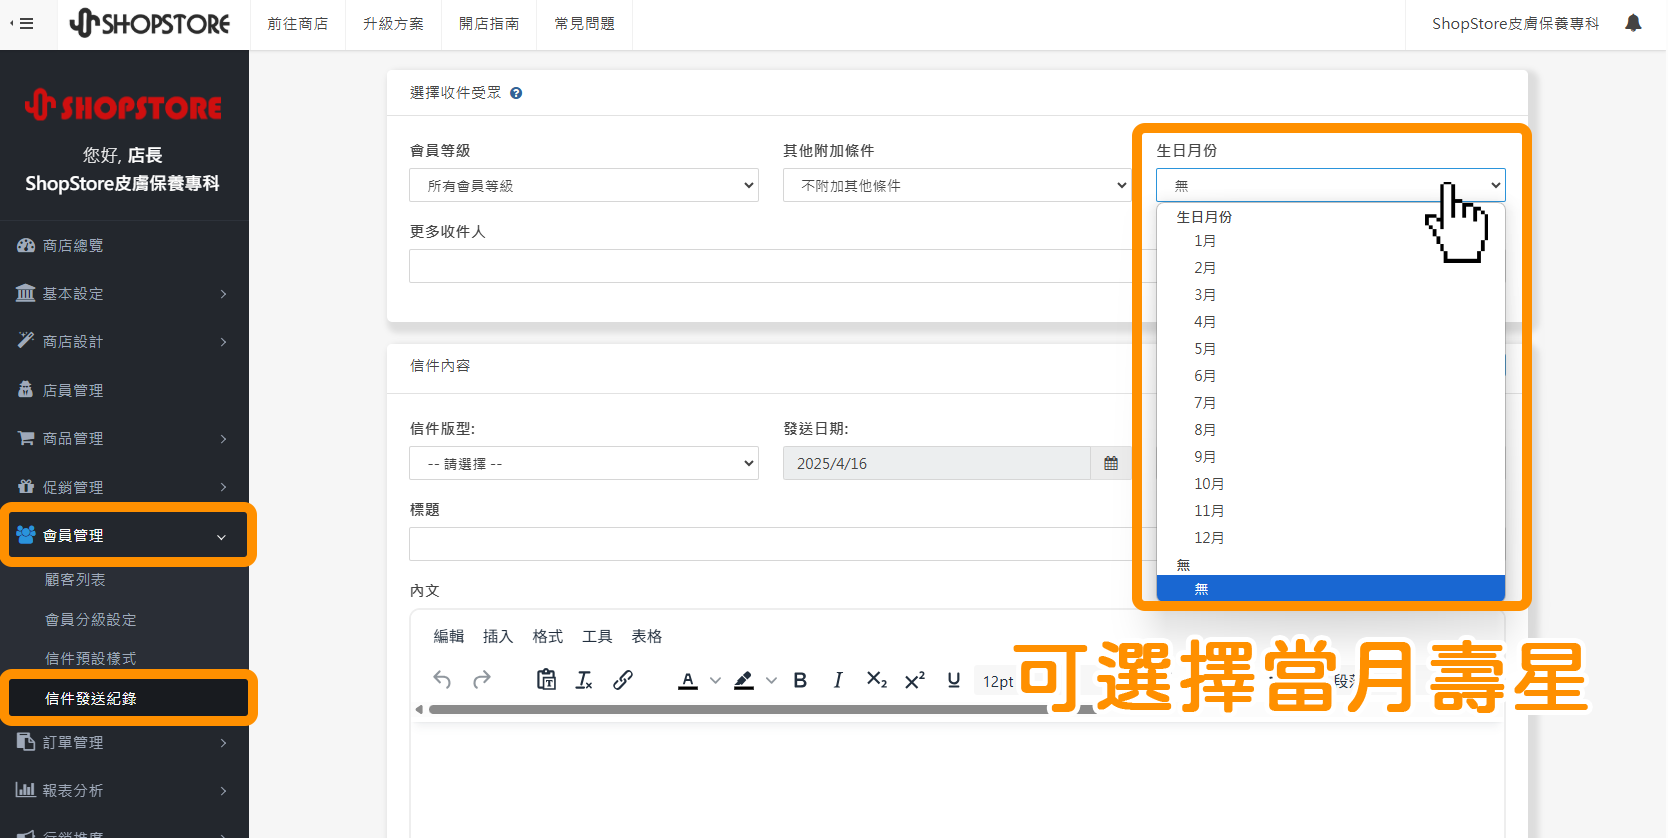Viewport: 1668px width, 838px height.
Task: Open the 工具 editor menu
Action: (x=597, y=636)
